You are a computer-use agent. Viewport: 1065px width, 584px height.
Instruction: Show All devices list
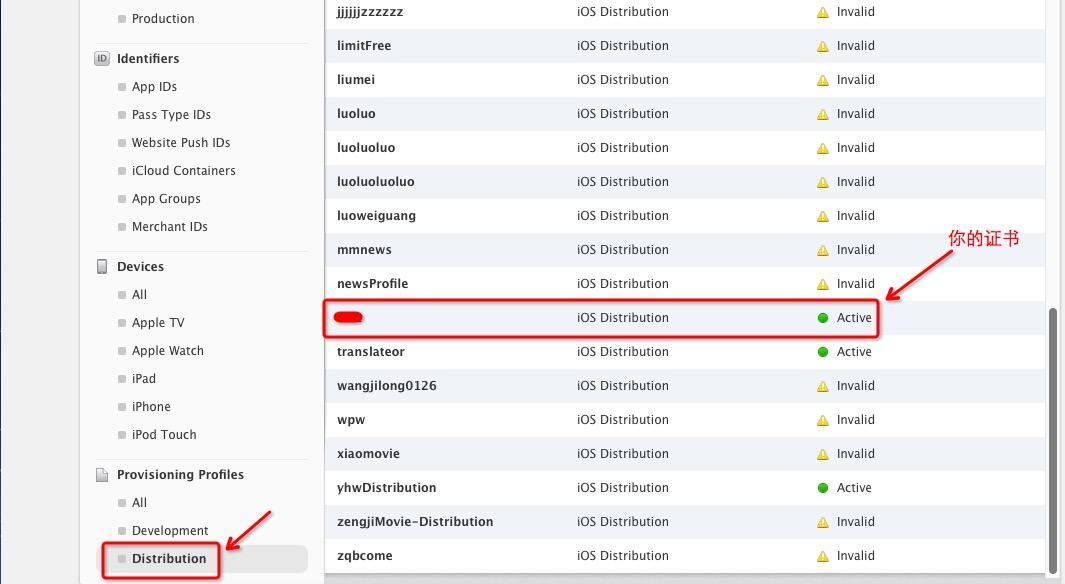click(139, 294)
